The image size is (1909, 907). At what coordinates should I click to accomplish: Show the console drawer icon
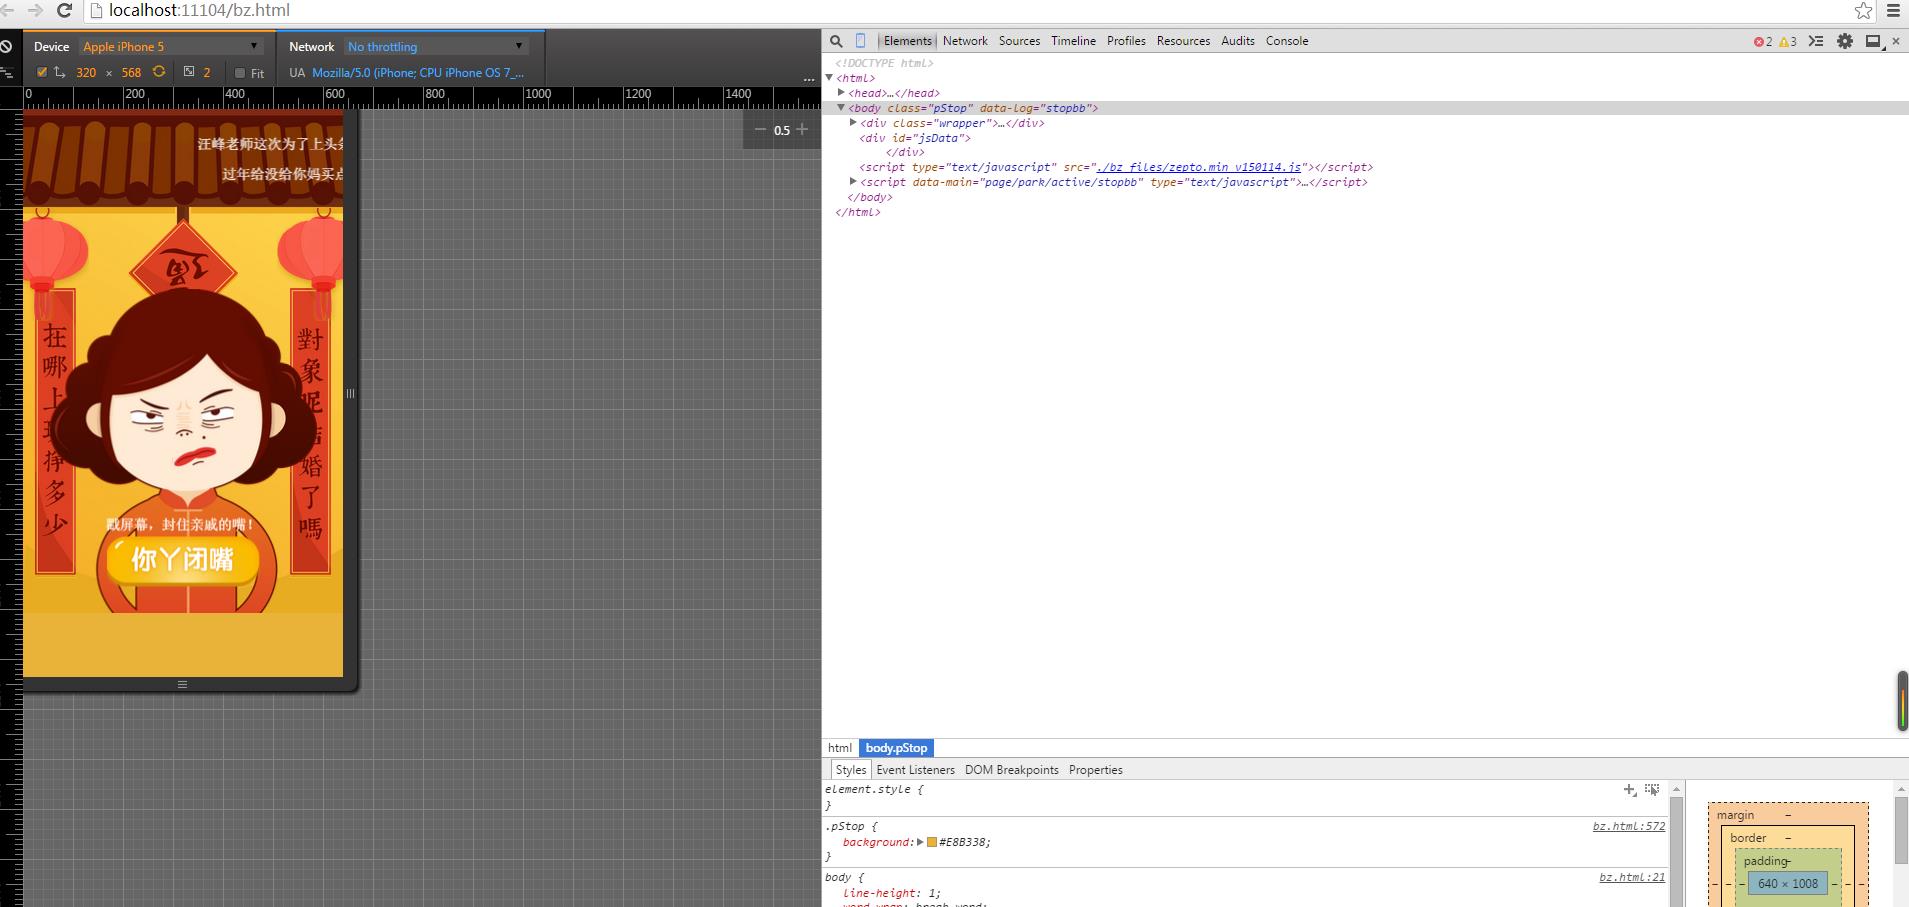point(1816,41)
